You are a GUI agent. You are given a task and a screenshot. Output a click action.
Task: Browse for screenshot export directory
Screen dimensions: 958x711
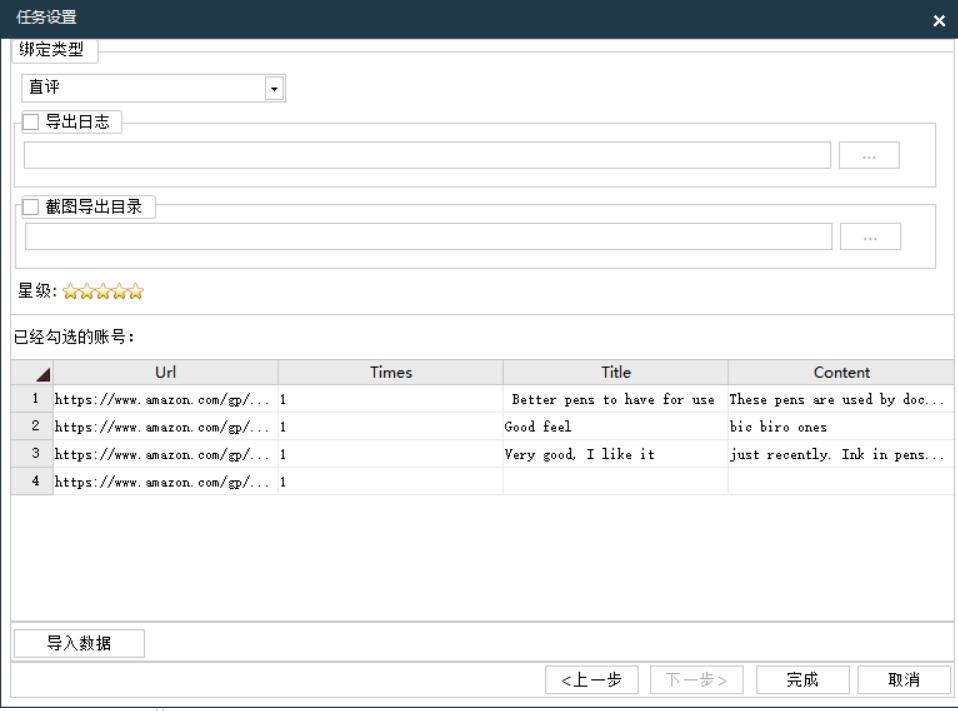(869, 237)
